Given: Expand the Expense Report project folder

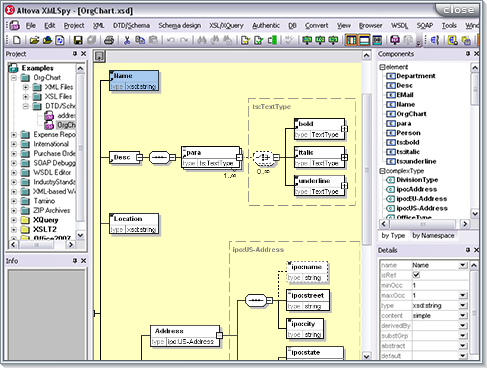Looking at the screenshot, I should [14, 135].
